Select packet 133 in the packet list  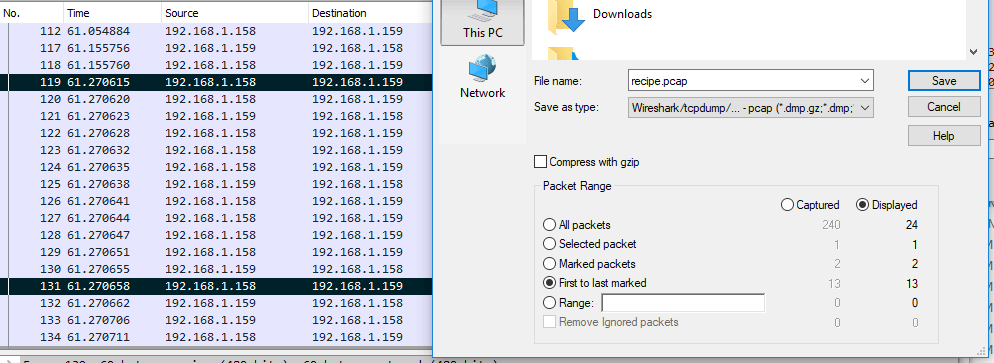coord(216,320)
